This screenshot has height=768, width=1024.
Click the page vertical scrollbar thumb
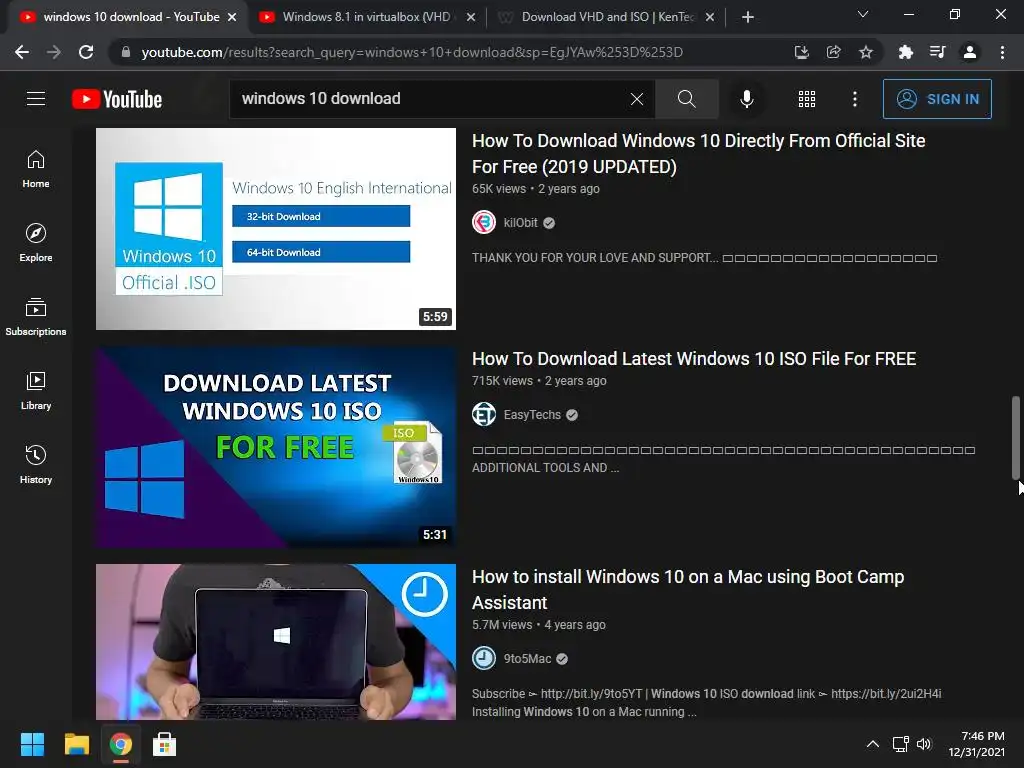click(1016, 438)
